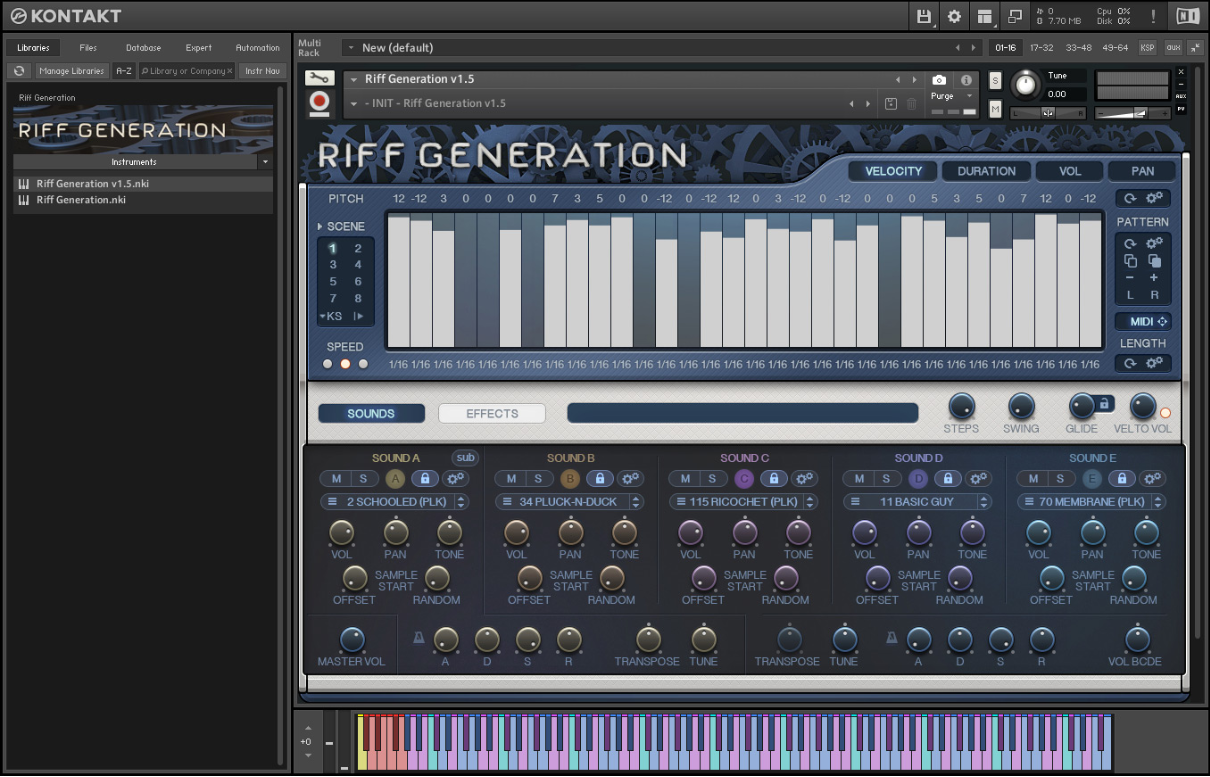This screenshot has width=1210, height=777.
Task: Click the SOUNDS page button
Action: (x=371, y=413)
